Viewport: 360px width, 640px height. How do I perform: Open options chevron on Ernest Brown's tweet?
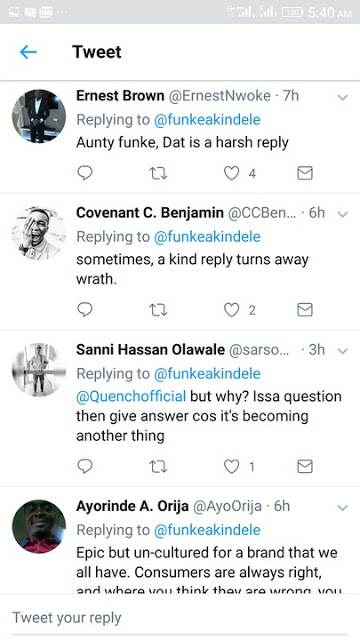click(343, 97)
